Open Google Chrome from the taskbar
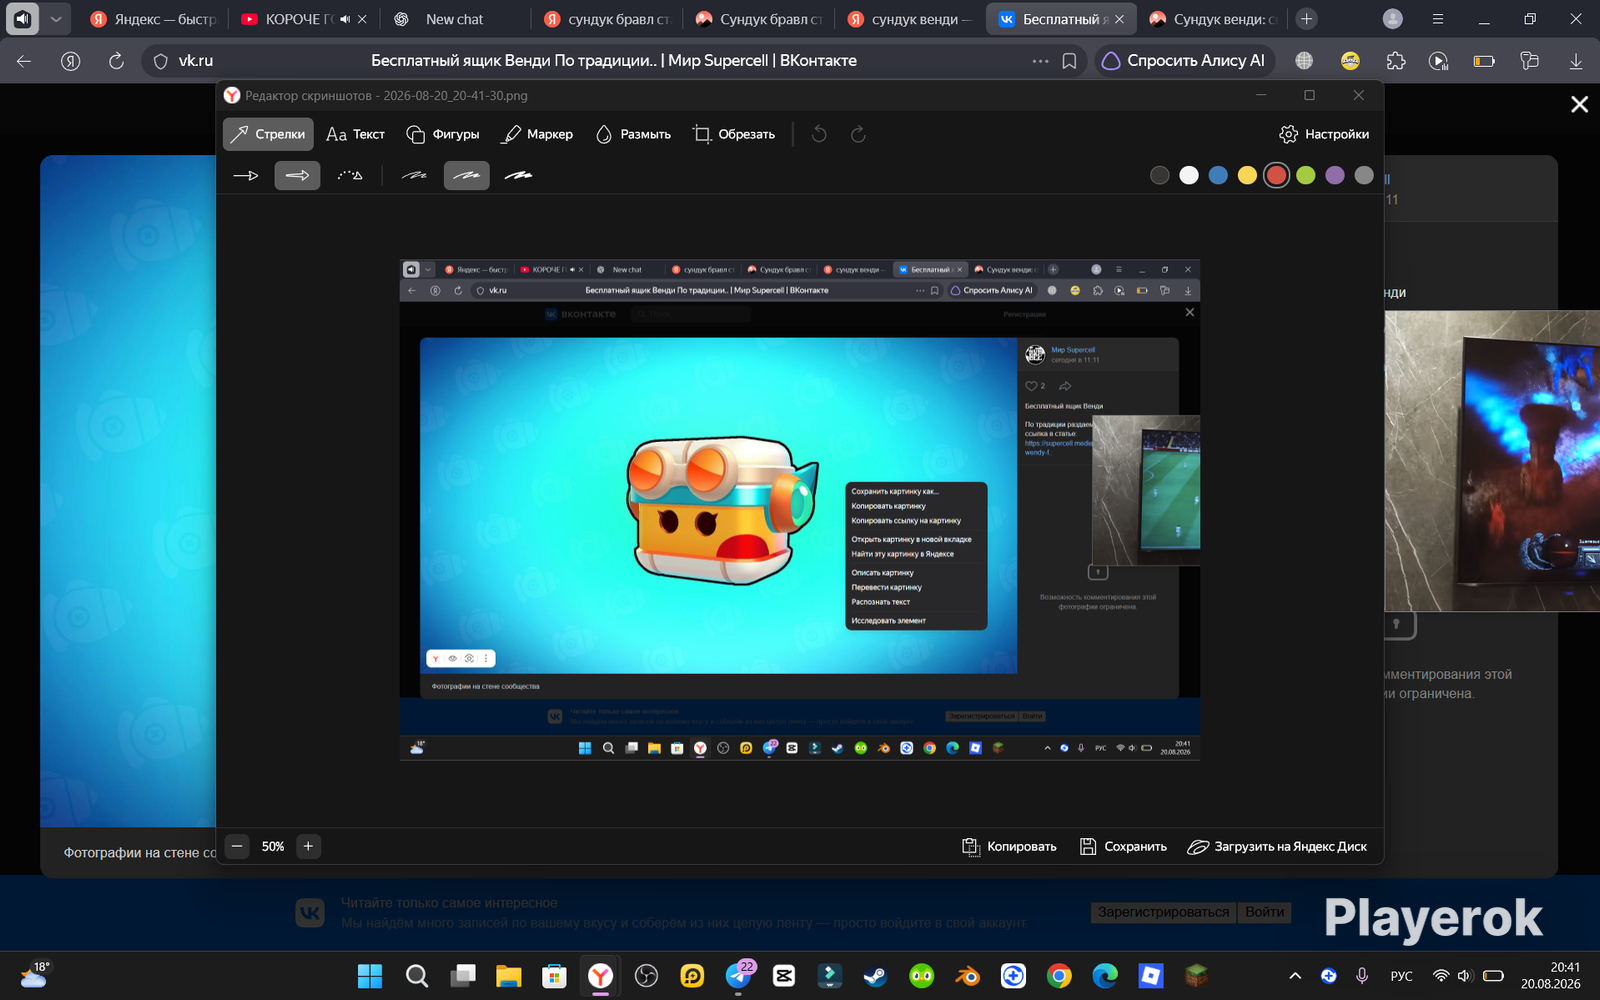Image resolution: width=1600 pixels, height=1000 pixels. pyautogui.click(x=1059, y=976)
